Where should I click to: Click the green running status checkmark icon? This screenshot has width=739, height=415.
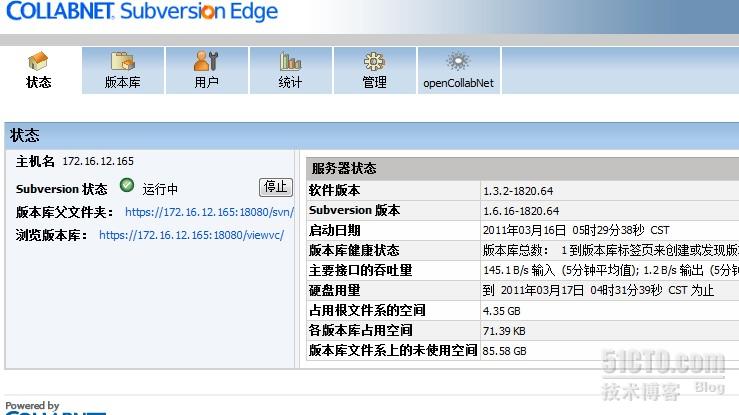pos(127,185)
